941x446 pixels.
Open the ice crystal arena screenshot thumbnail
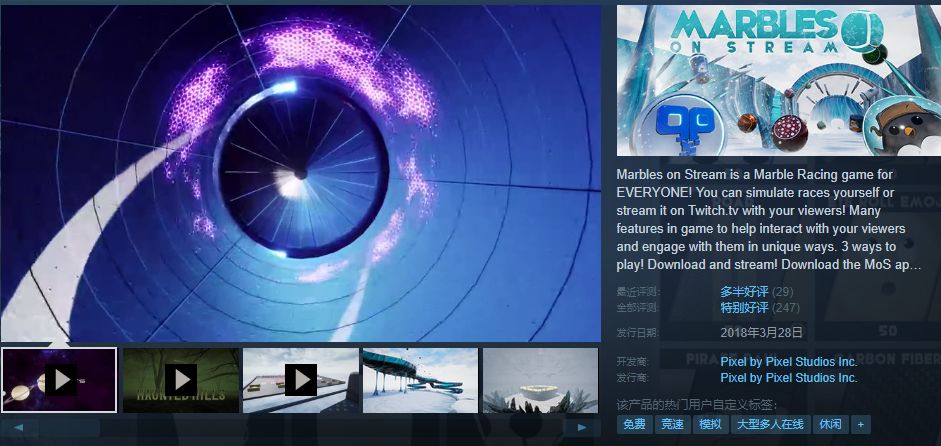(x=541, y=380)
